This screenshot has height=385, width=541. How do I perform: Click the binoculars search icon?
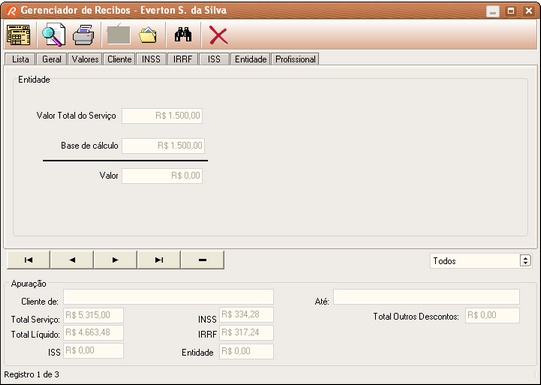point(183,34)
